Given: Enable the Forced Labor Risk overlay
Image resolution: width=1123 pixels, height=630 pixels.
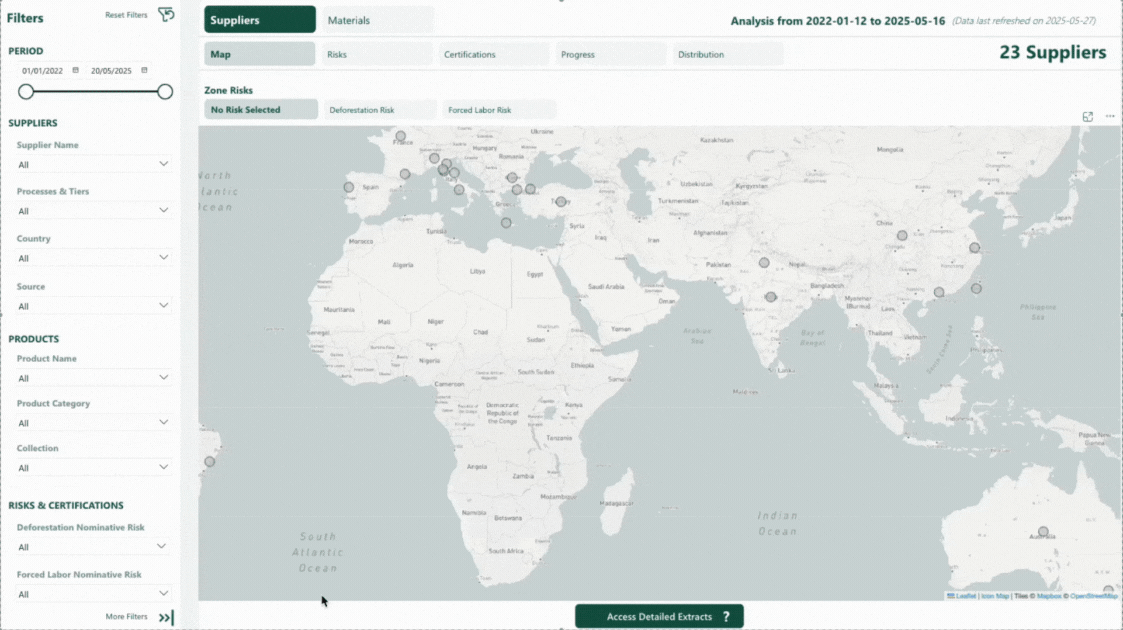Looking at the screenshot, I should coord(498,110).
